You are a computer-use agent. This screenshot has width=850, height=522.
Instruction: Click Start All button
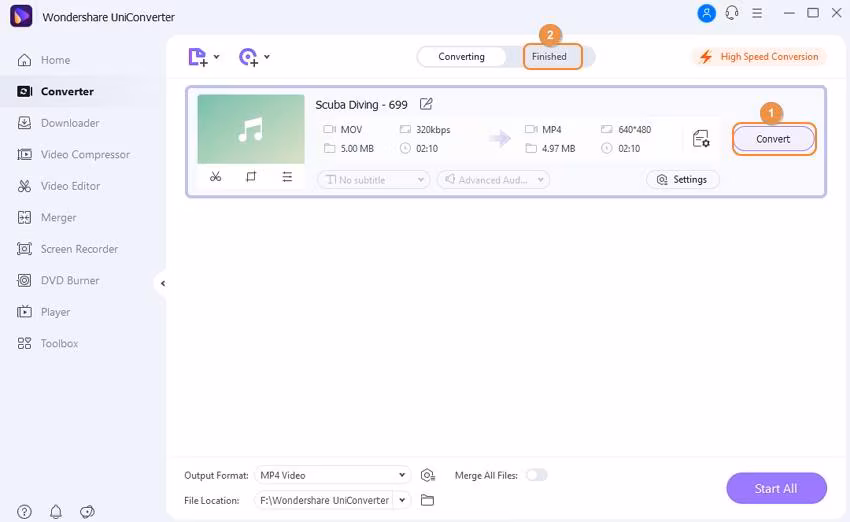[776, 488]
